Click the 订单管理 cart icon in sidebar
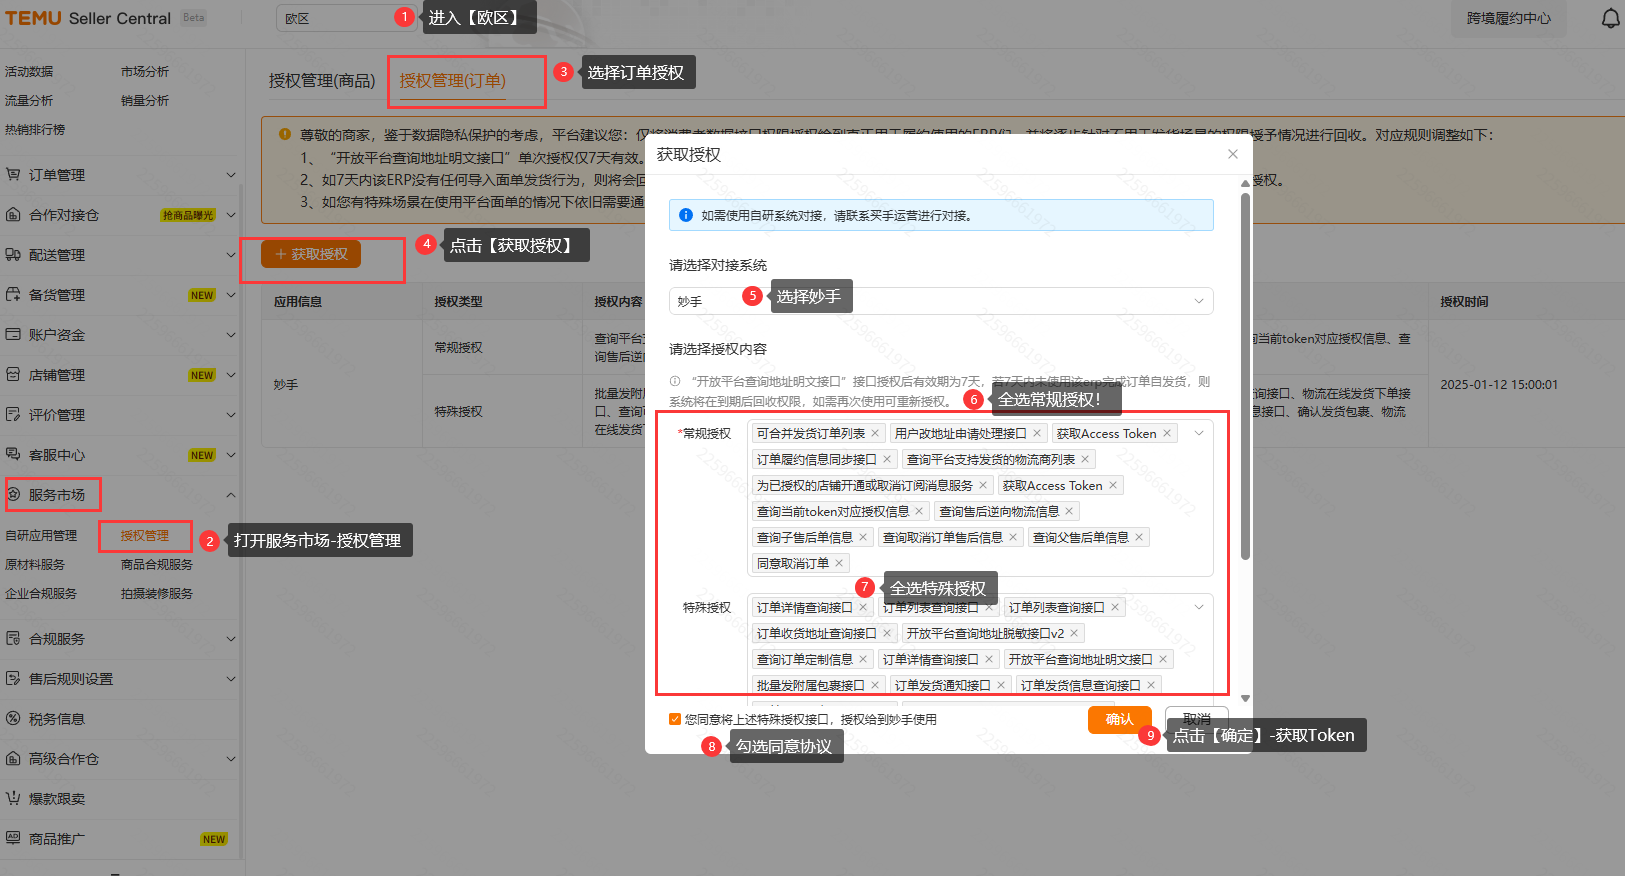Screen dimensions: 1625x876 (x=13, y=174)
